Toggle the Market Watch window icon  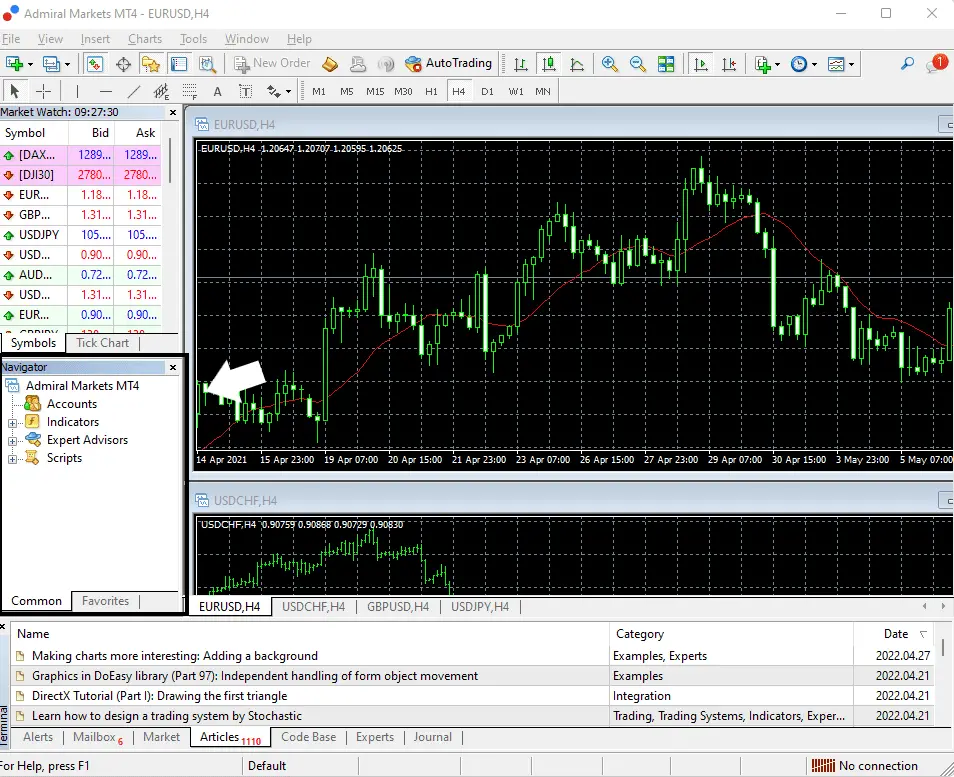tap(95, 63)
